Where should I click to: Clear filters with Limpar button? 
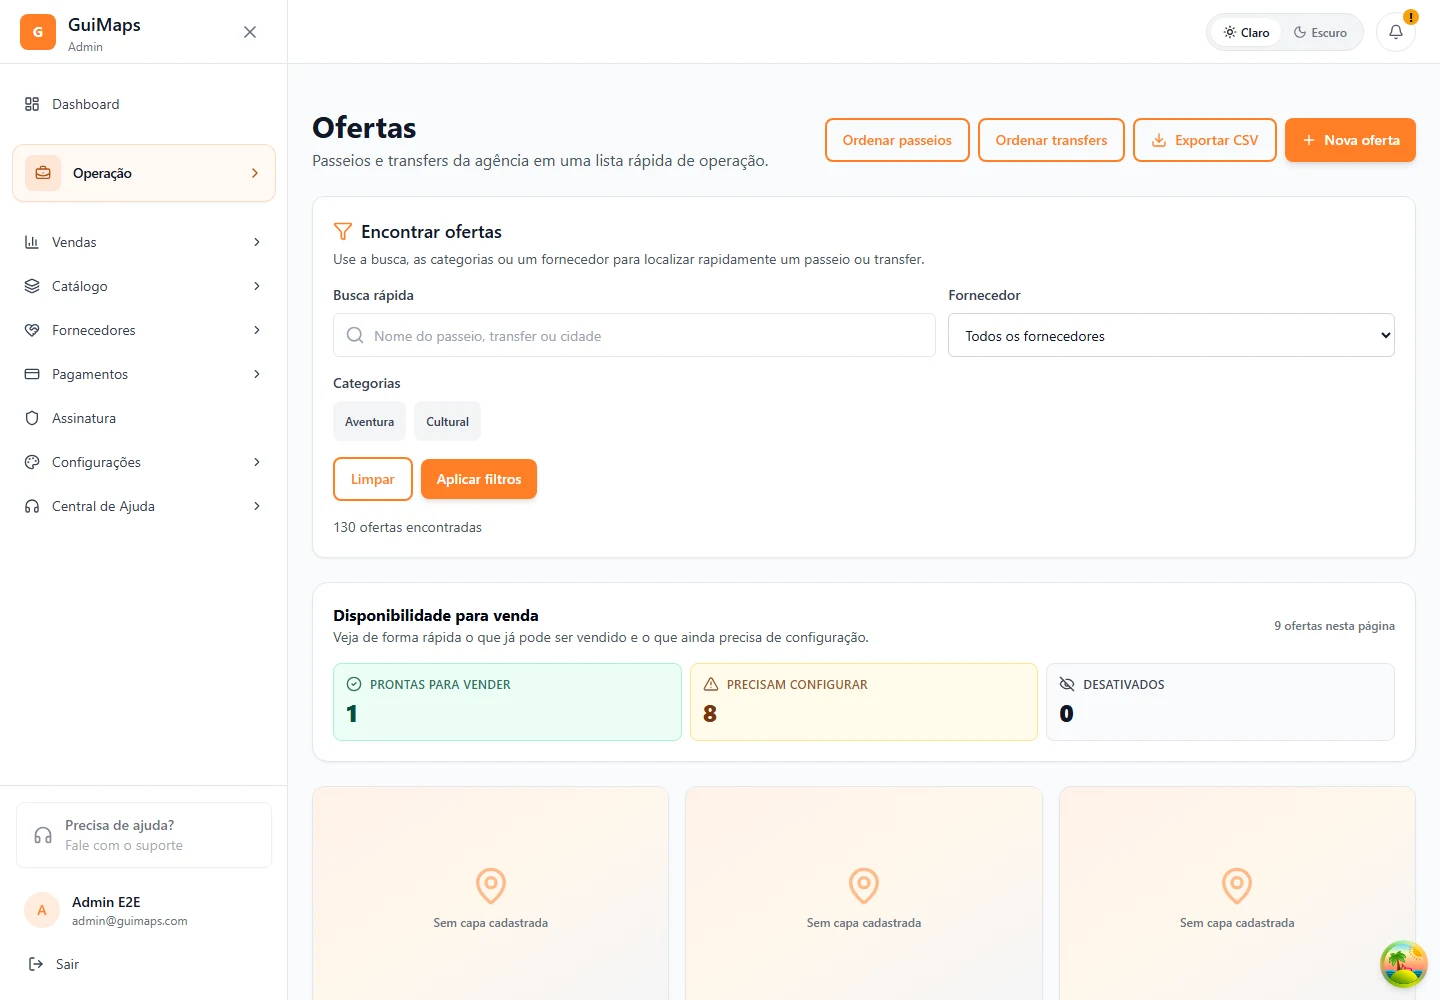(x=373, y=479)
